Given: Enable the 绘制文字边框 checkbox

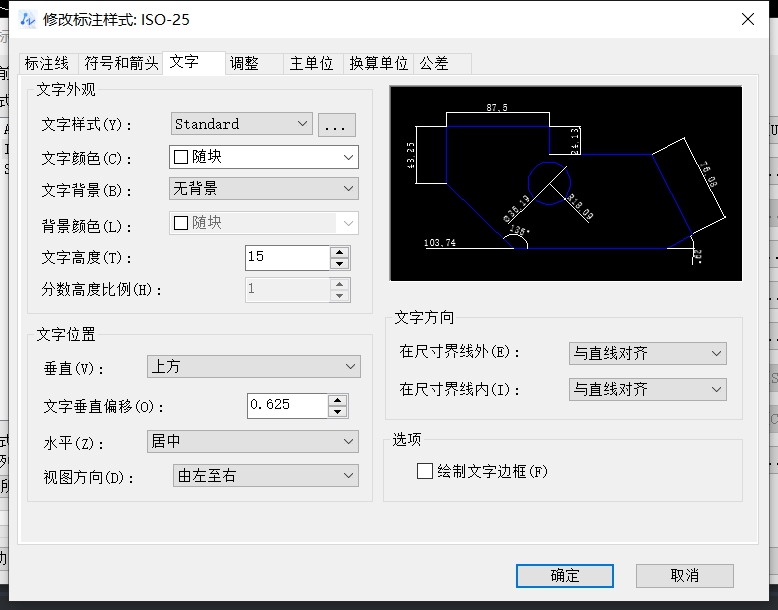Looking at the screenshot, I should (425, 471).
